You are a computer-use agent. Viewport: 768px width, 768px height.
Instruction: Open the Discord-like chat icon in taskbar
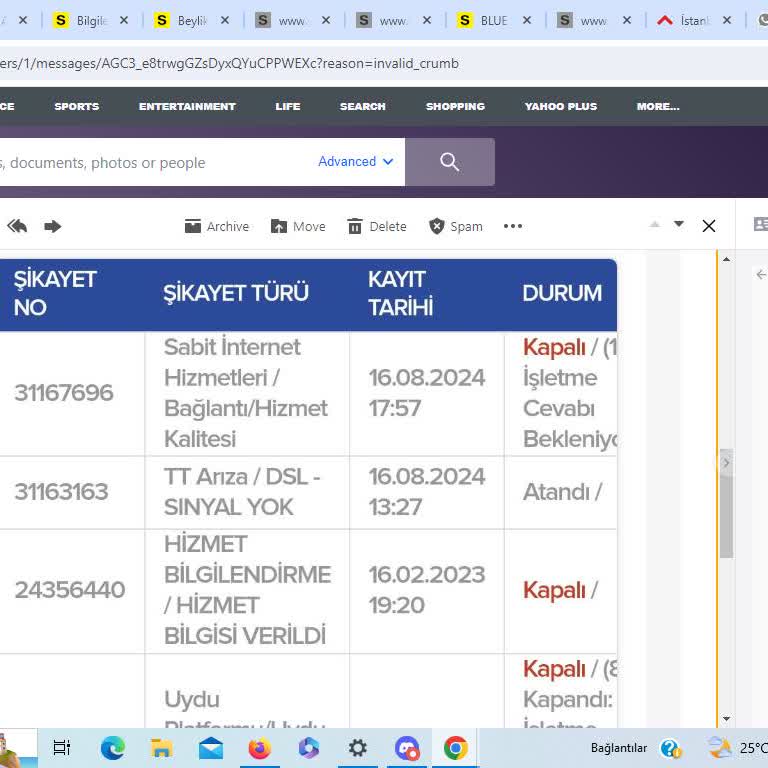[x=407, y=748]
